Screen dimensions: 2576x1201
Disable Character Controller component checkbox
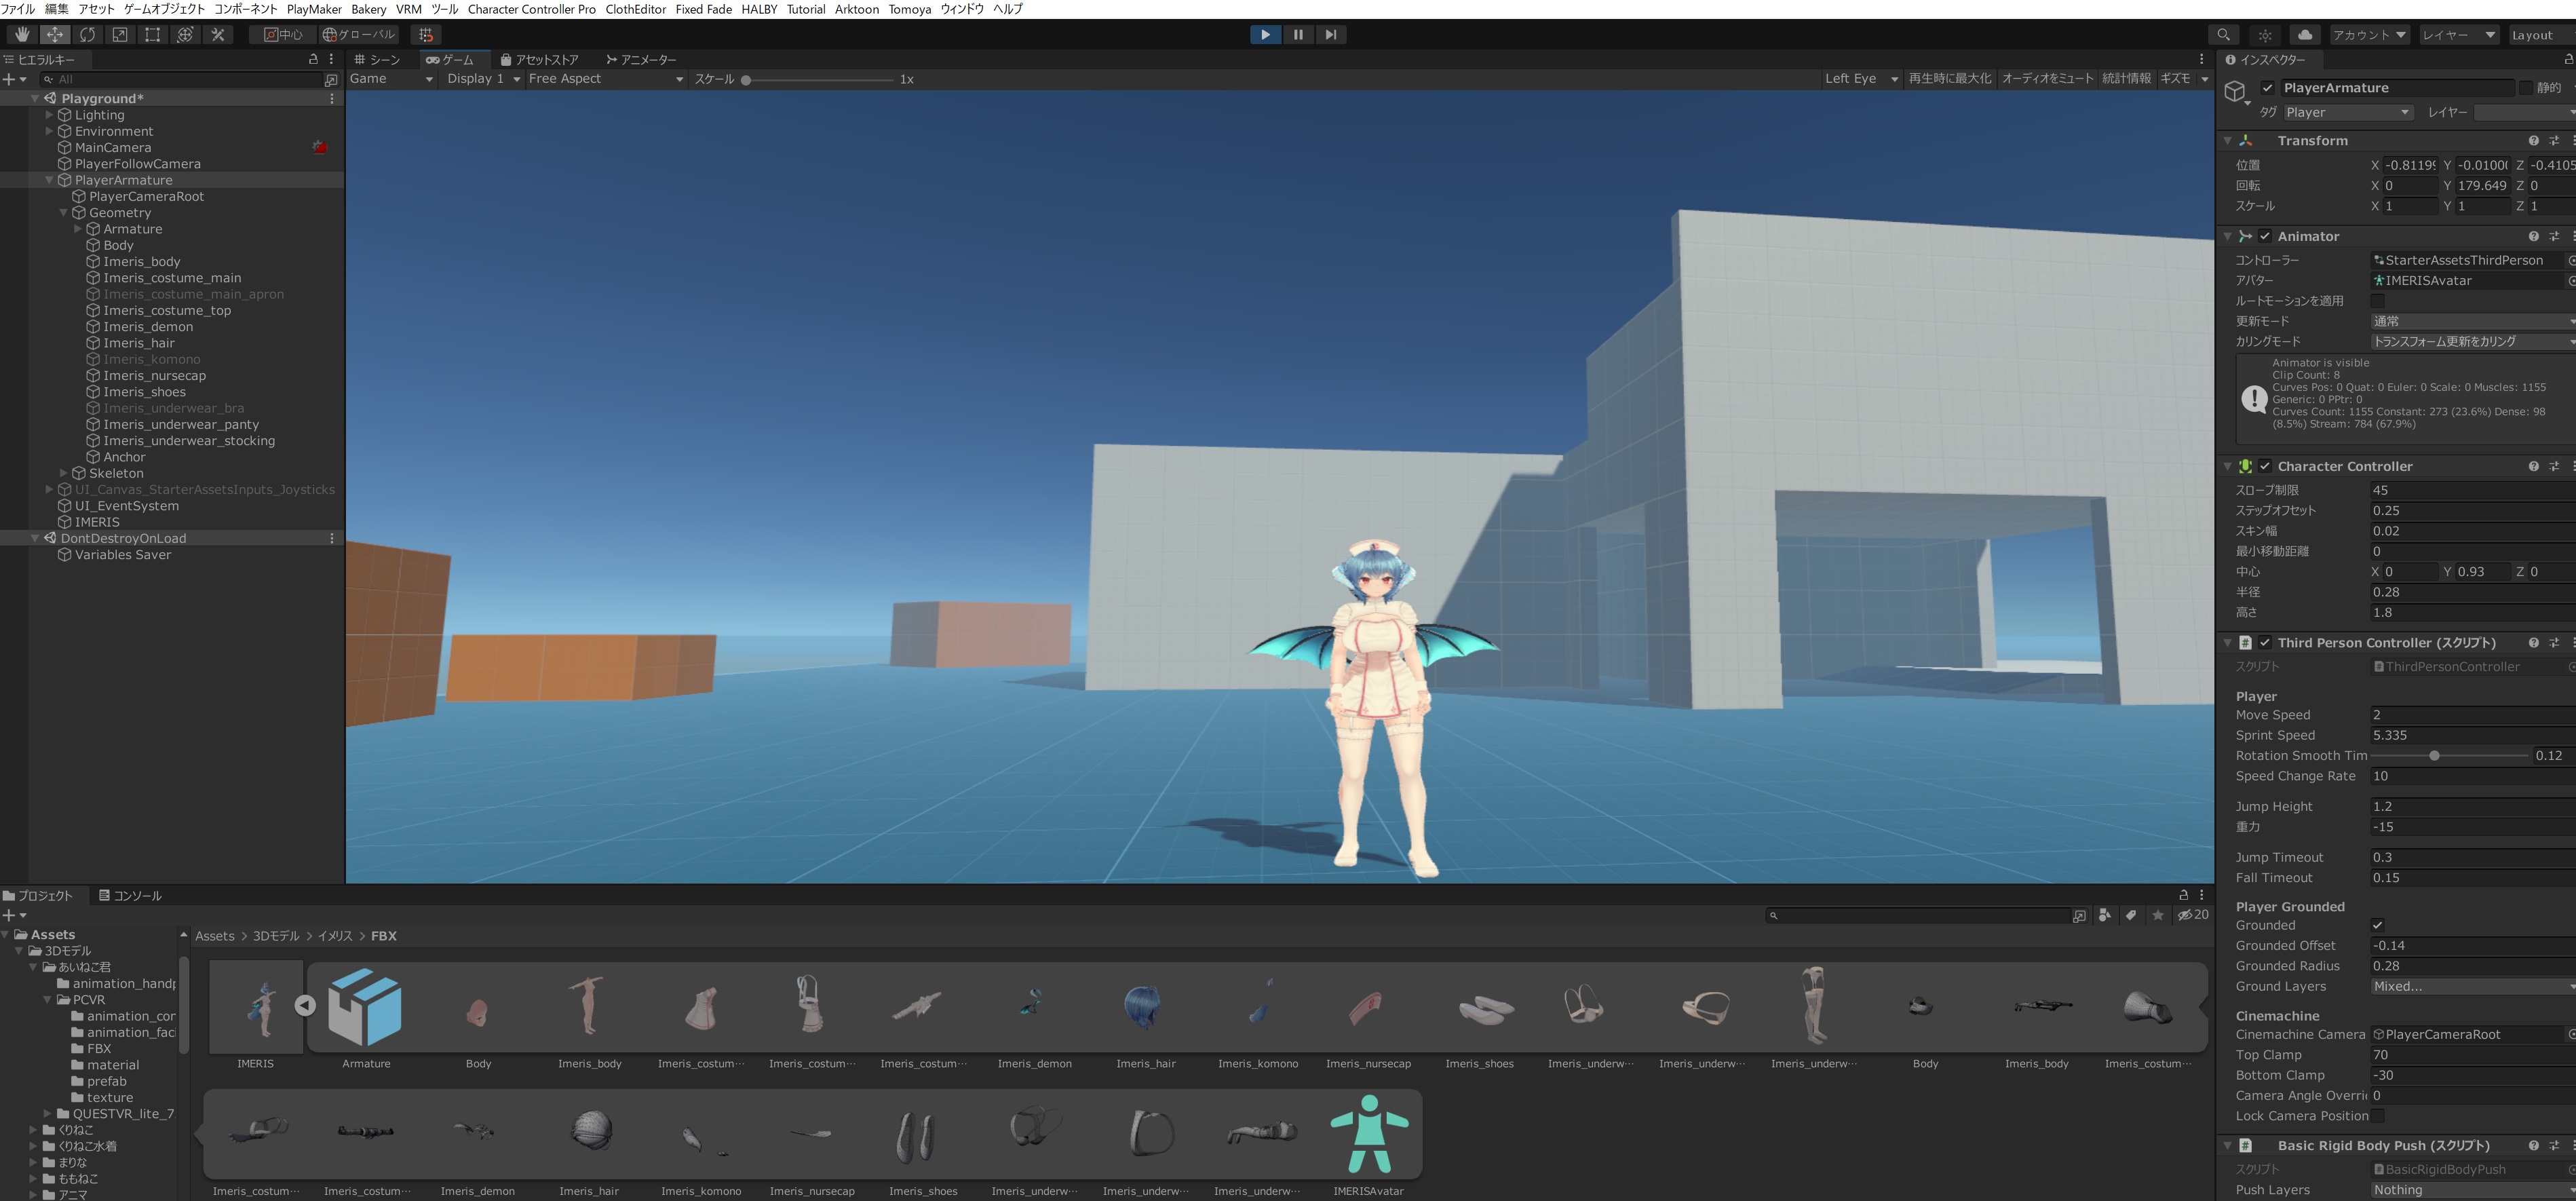tap(2265, 466)
